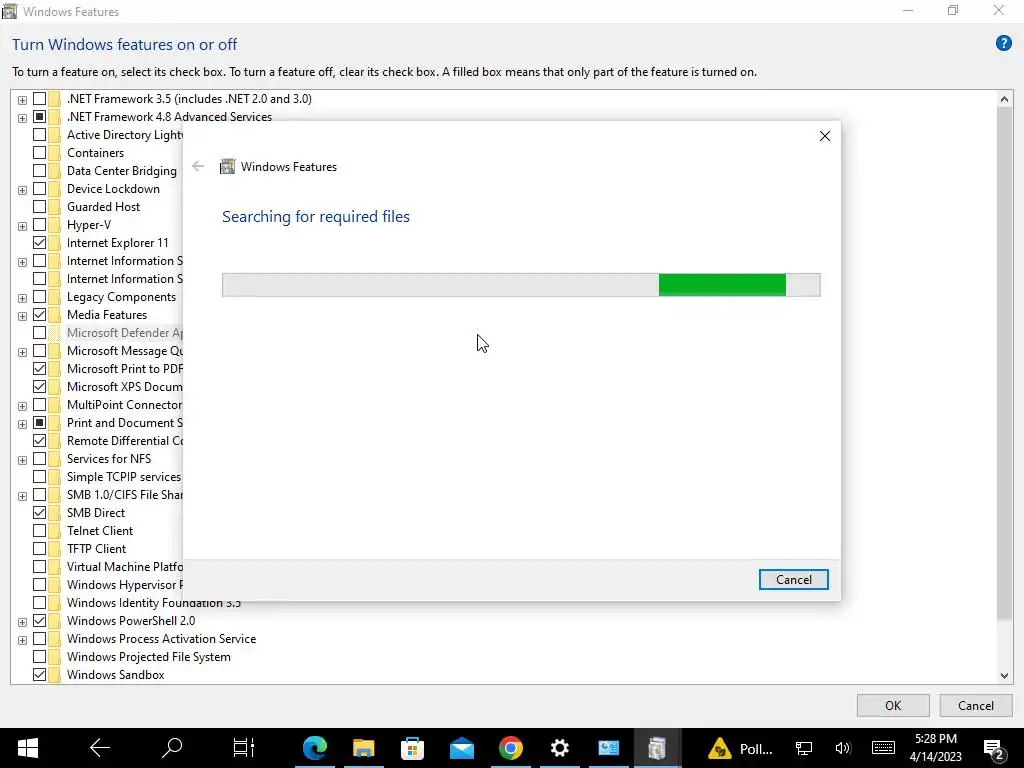Expand Media Features node

coord(22,316)
